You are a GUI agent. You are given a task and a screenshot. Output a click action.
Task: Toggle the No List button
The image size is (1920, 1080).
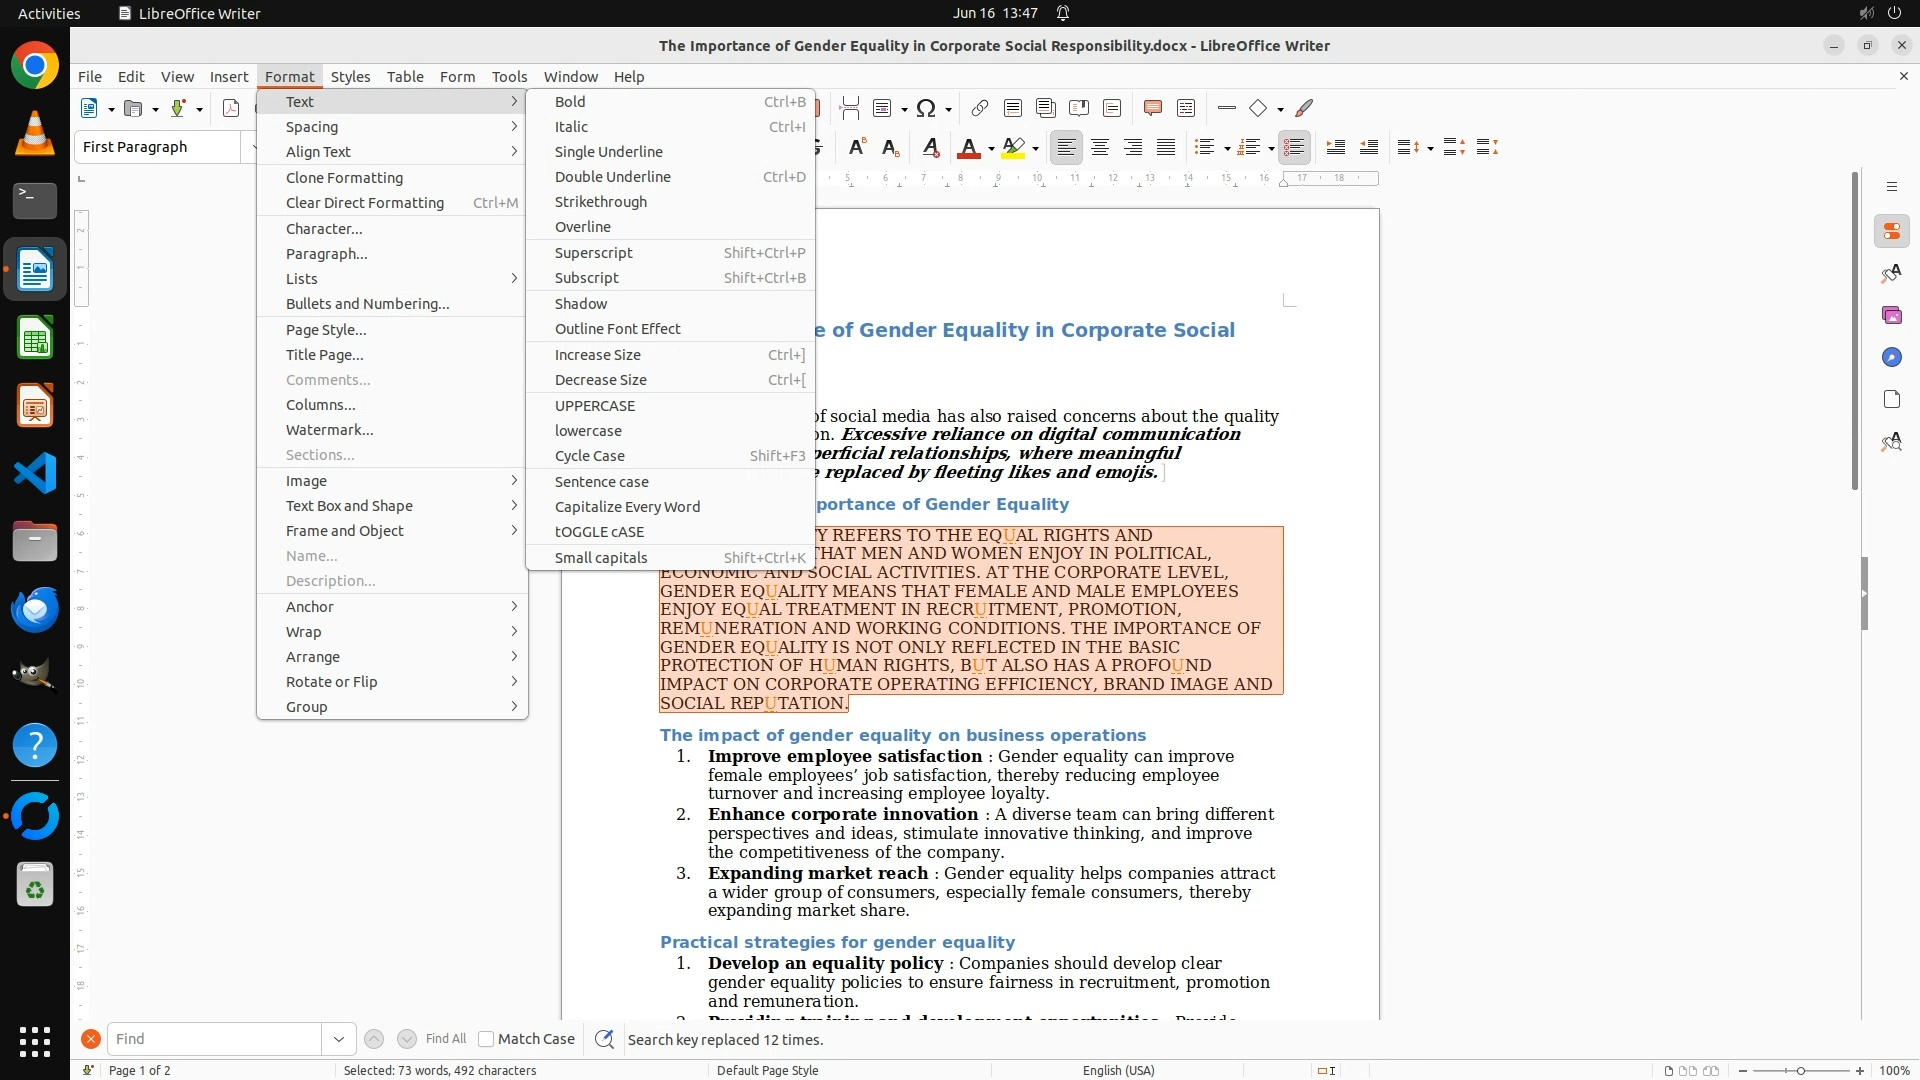click(1294, 148)
